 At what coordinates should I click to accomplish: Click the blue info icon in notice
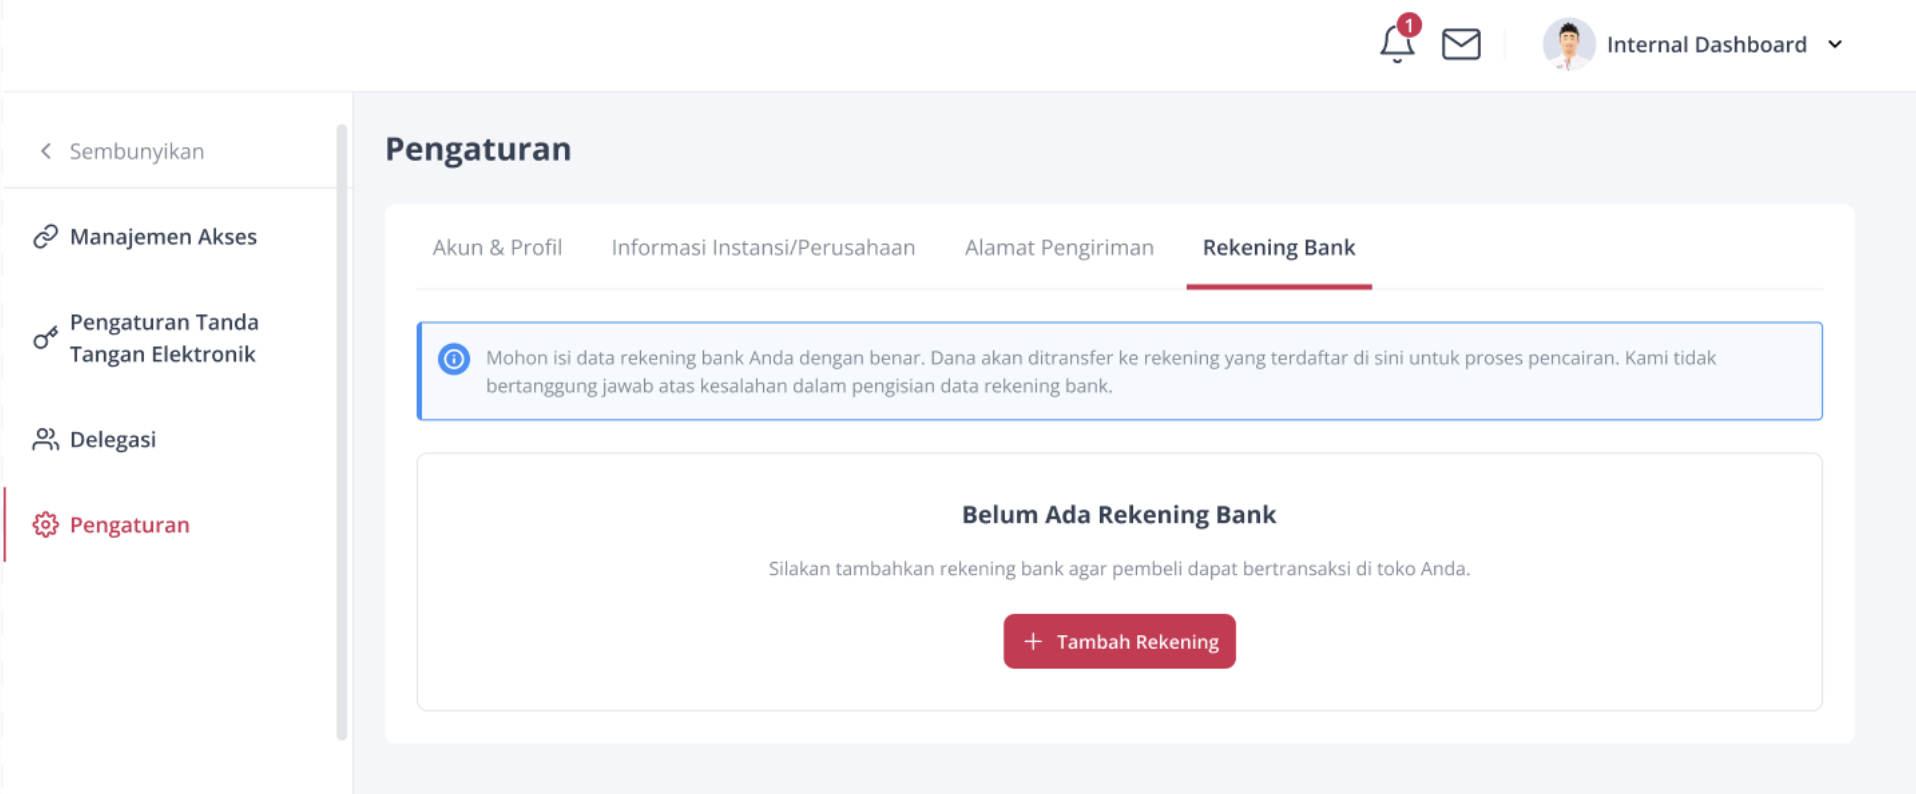pyautogui.click(x=454, y=358)
